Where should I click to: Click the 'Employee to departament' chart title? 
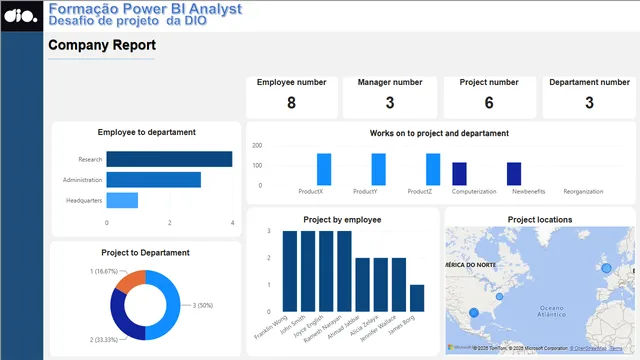[x=147, y=132]
